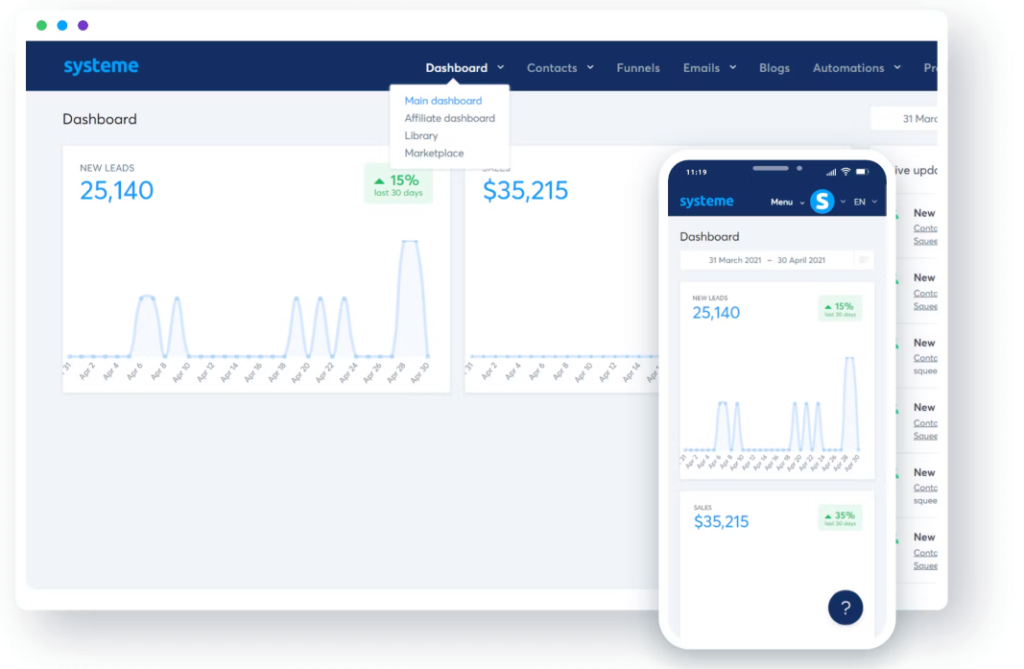Viewport: 1024px width, 669px height.
Task: Open the profile avatar S on the phone
Action: 822,201
